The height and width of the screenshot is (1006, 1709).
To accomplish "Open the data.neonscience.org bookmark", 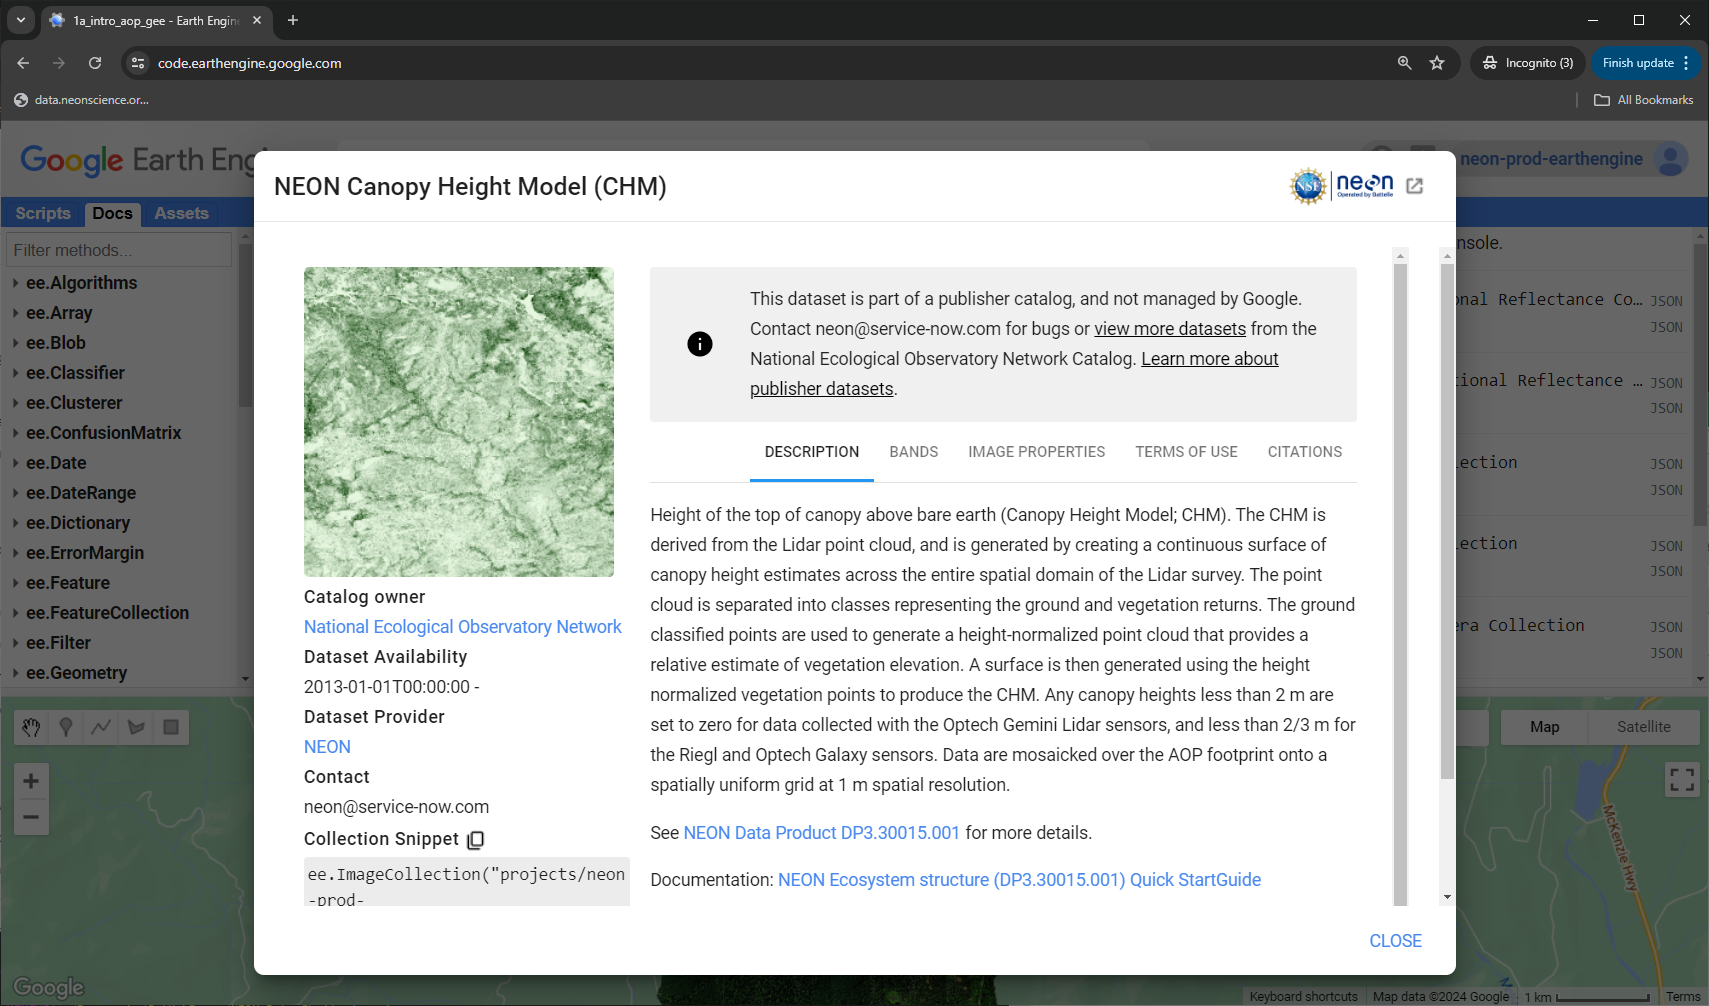I will tap(81, 100).
